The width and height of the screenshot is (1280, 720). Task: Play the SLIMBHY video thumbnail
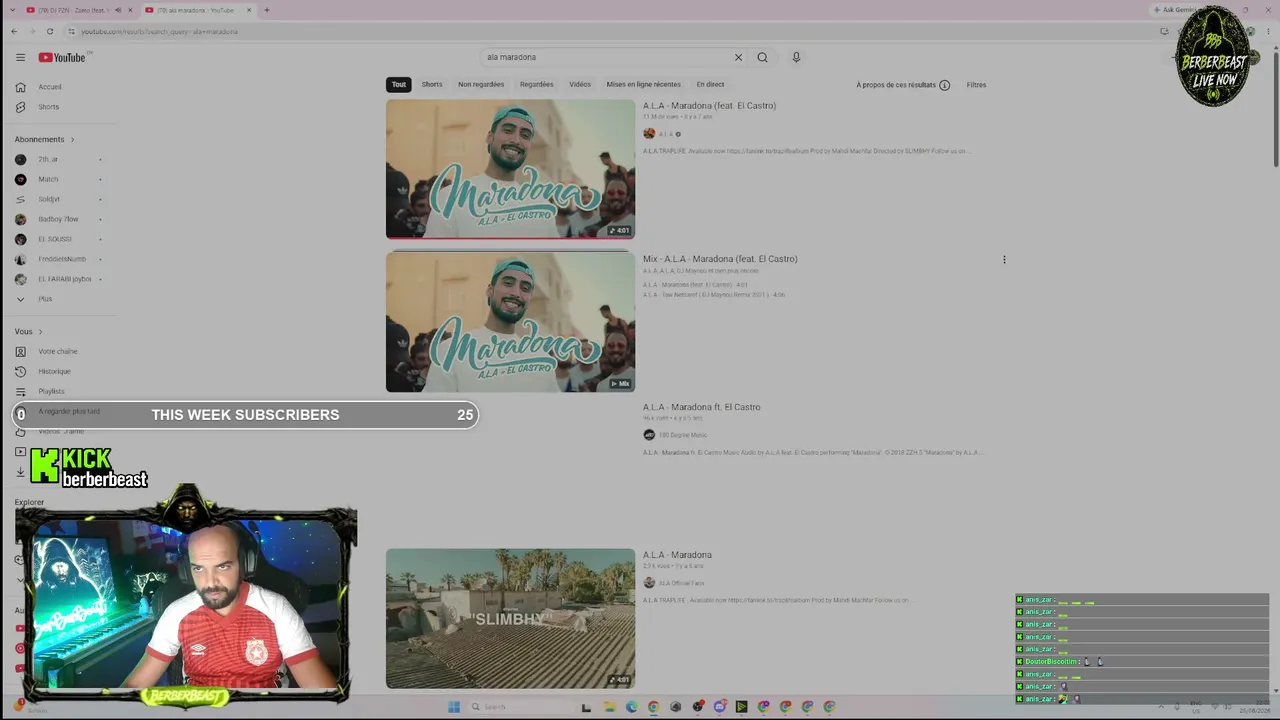coord(510,618)
